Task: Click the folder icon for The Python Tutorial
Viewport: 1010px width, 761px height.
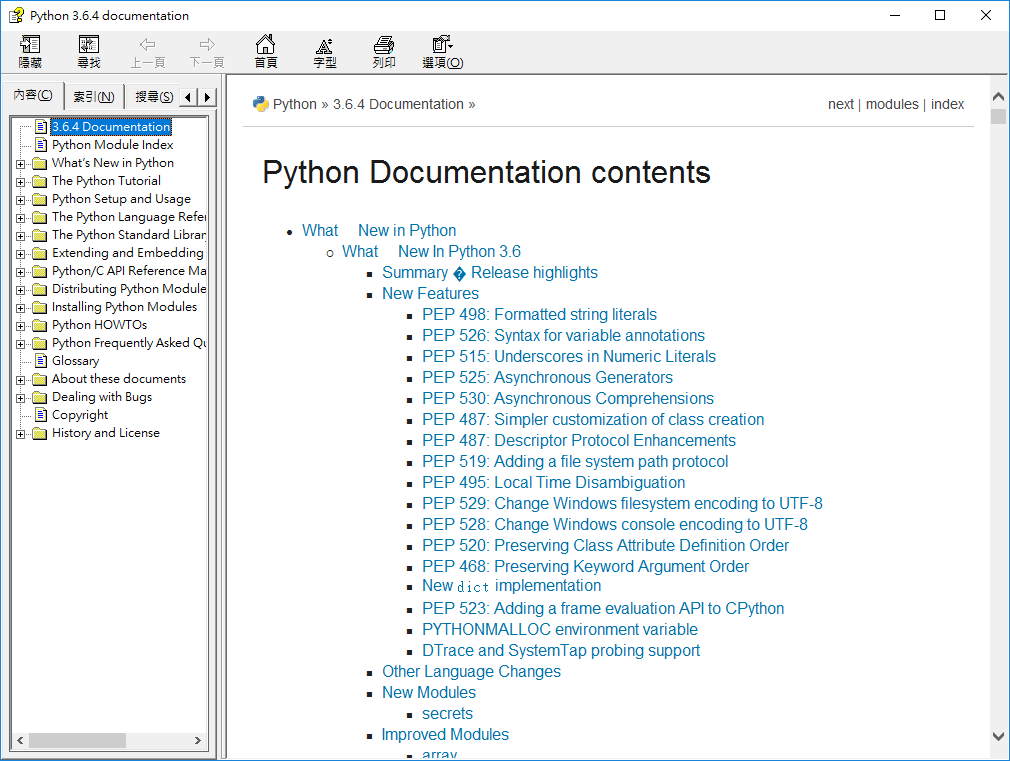Action: coord(40,181)
